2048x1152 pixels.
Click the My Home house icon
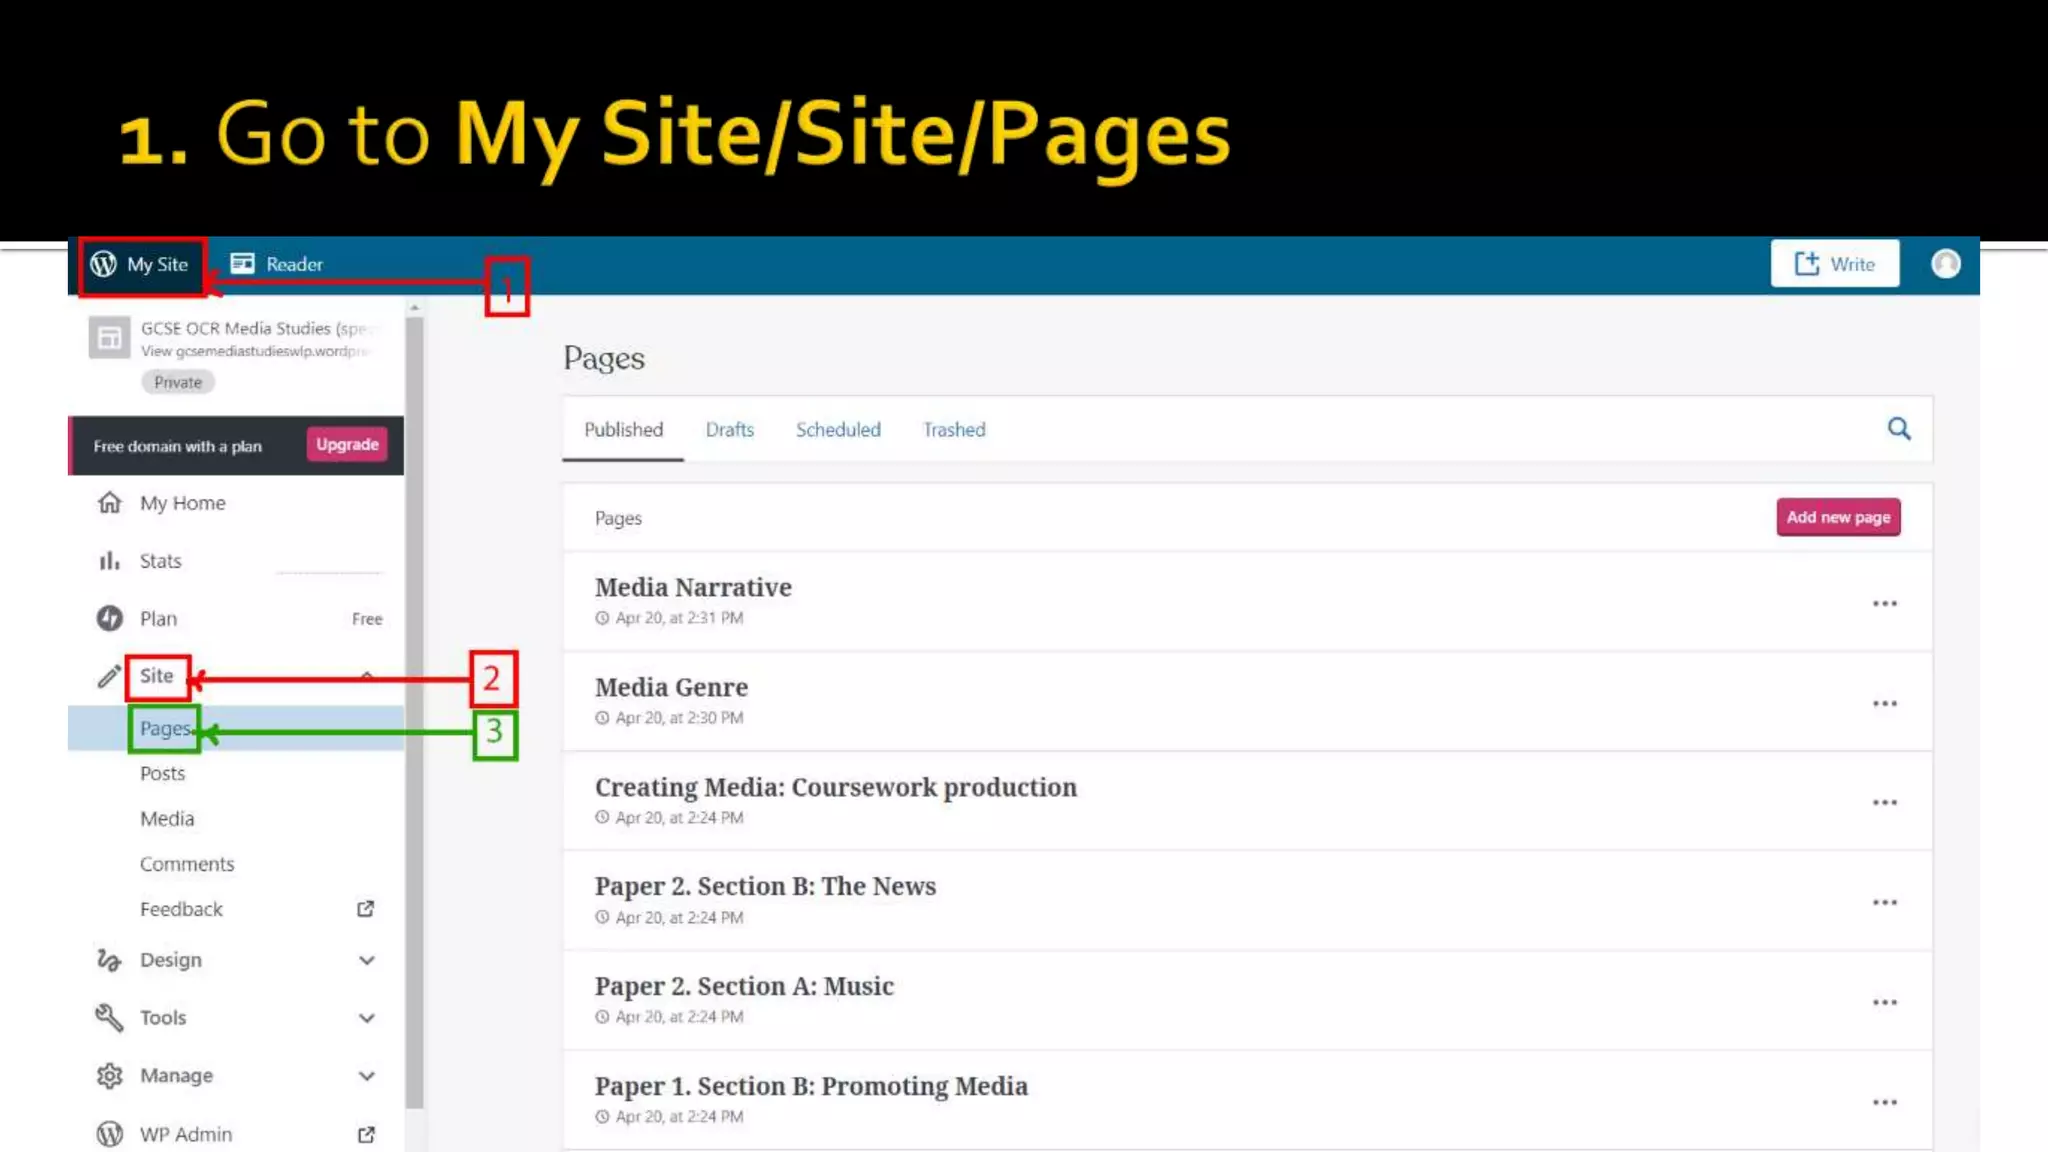coord(110,503)
